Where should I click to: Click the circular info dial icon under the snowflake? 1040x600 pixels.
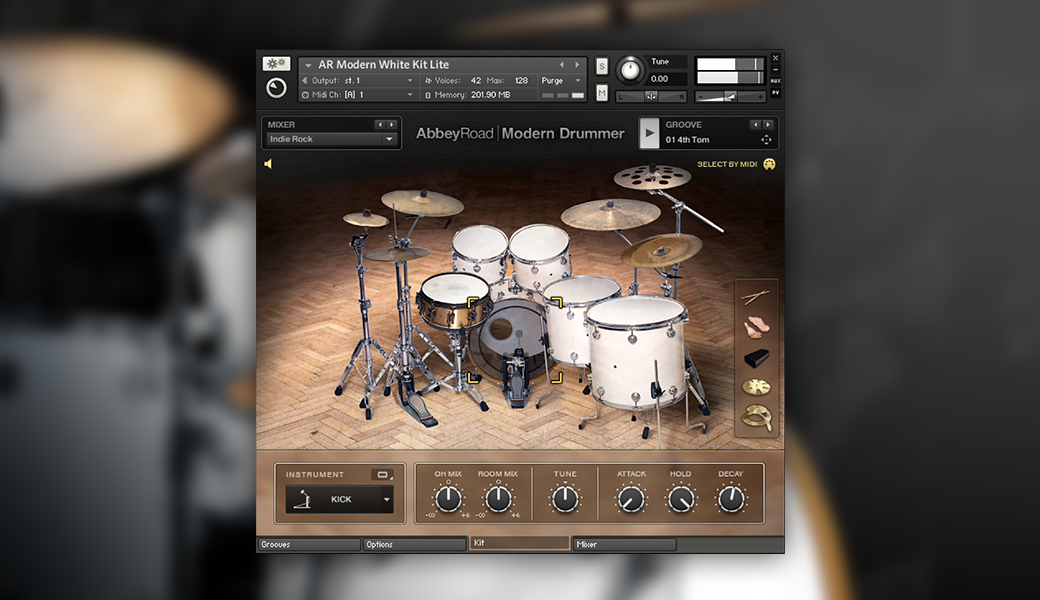coord(276,88)
